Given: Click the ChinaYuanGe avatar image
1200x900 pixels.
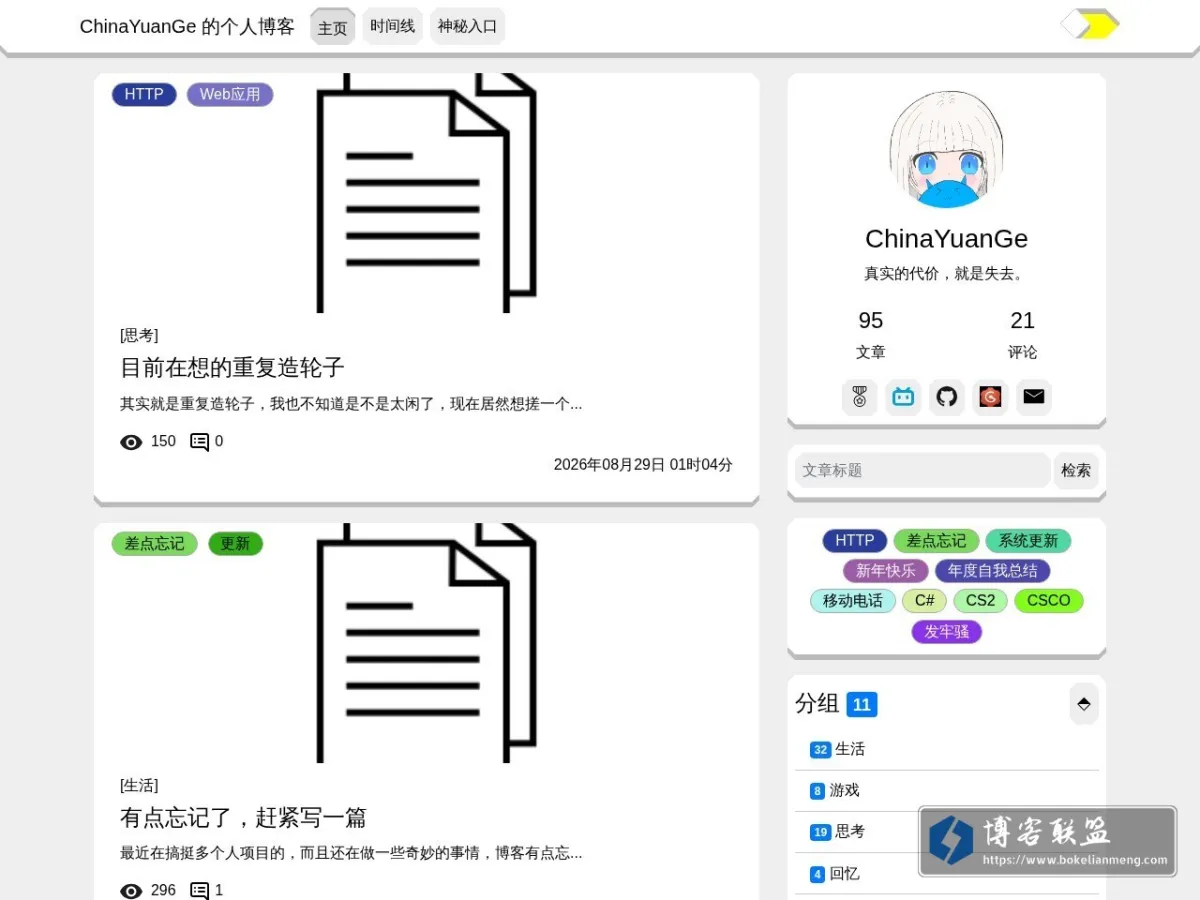Looking at the screenshot, I should tap(946, 150).
